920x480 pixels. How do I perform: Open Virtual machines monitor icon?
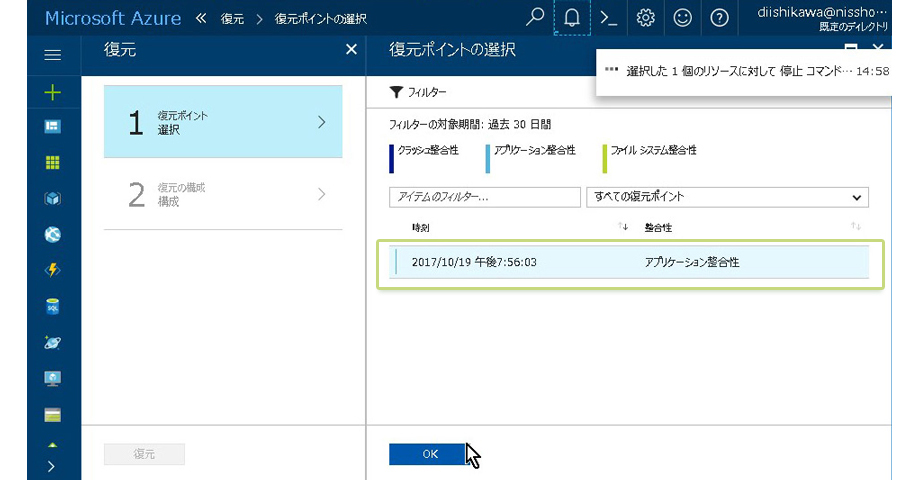(x=53, y=378)
